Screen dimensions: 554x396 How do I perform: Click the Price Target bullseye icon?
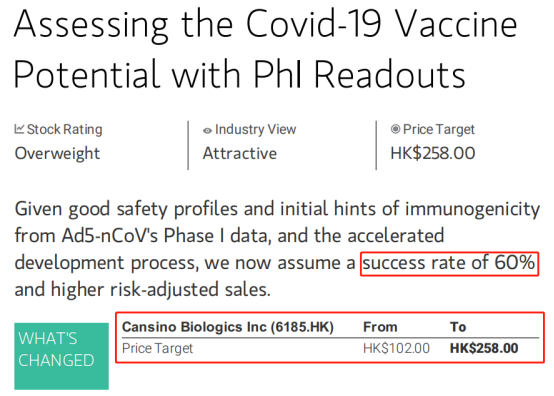pyautogui.click(x=395, y=129)
